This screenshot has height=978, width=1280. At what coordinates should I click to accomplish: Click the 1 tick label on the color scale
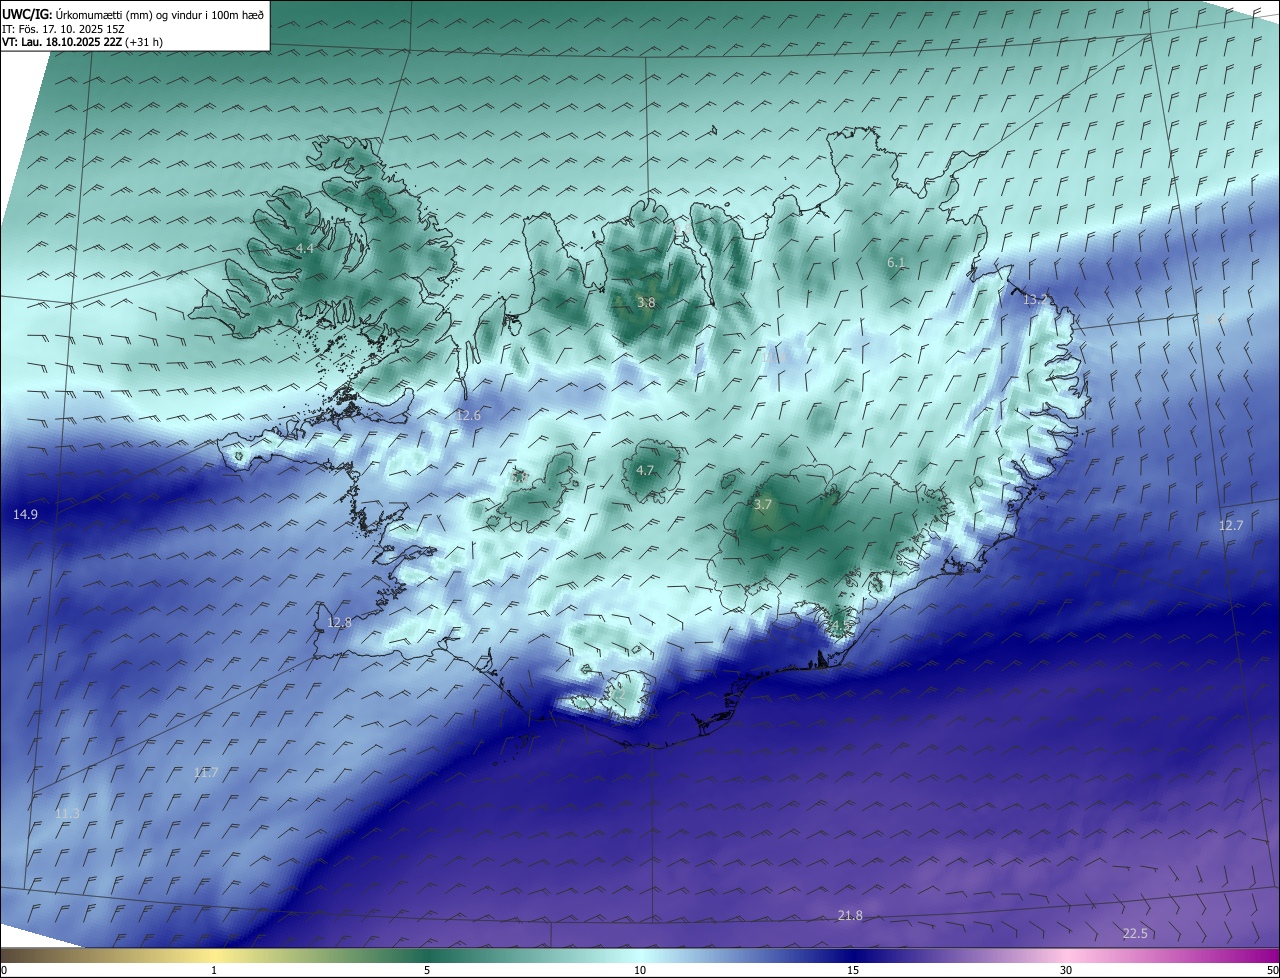214,970
